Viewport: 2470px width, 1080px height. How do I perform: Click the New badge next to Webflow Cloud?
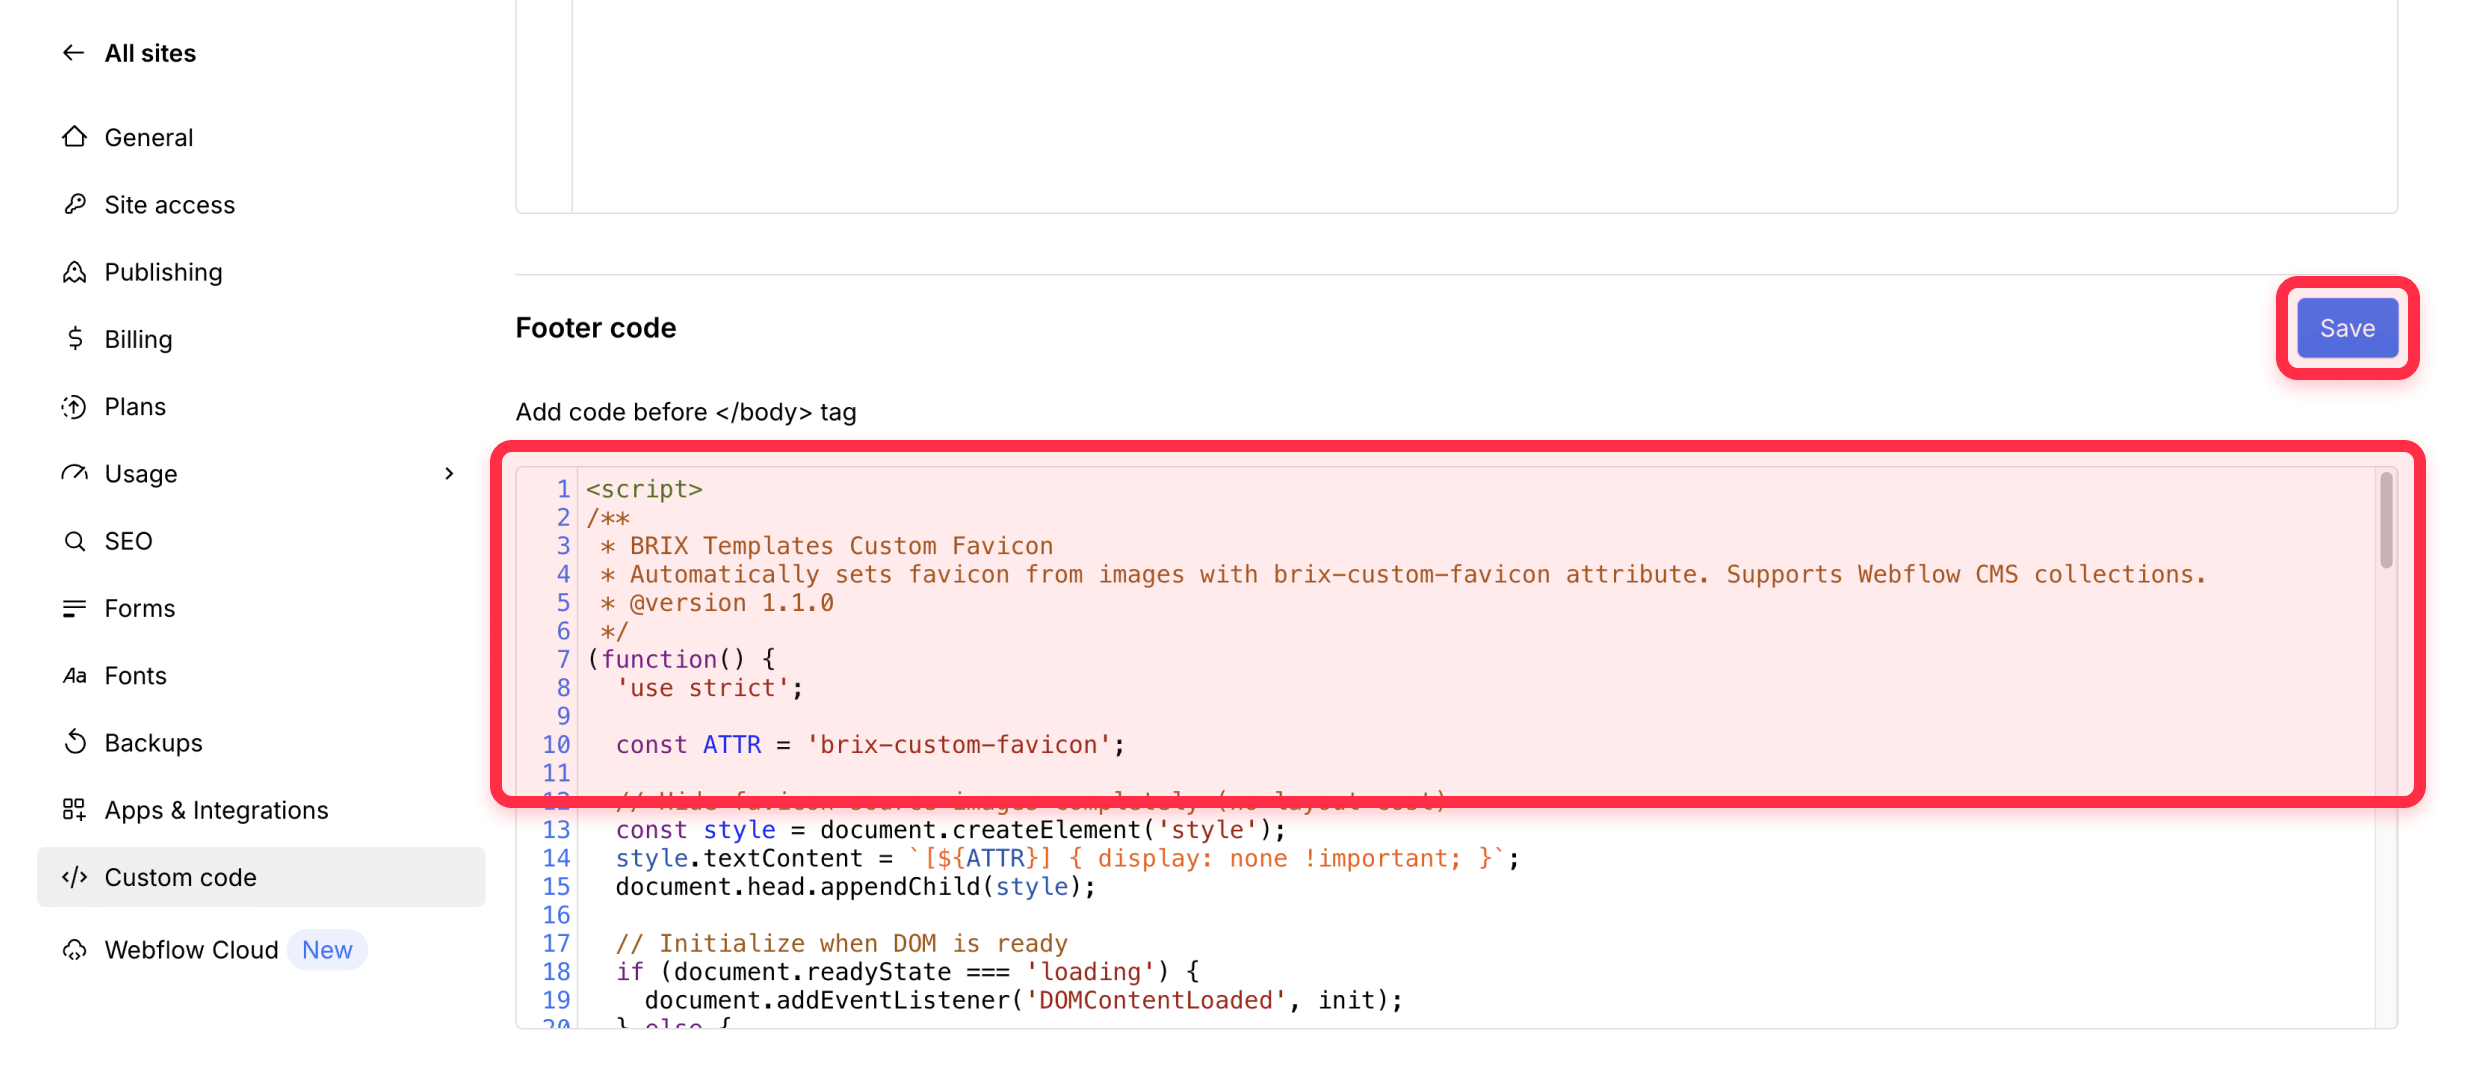[327, 949]
